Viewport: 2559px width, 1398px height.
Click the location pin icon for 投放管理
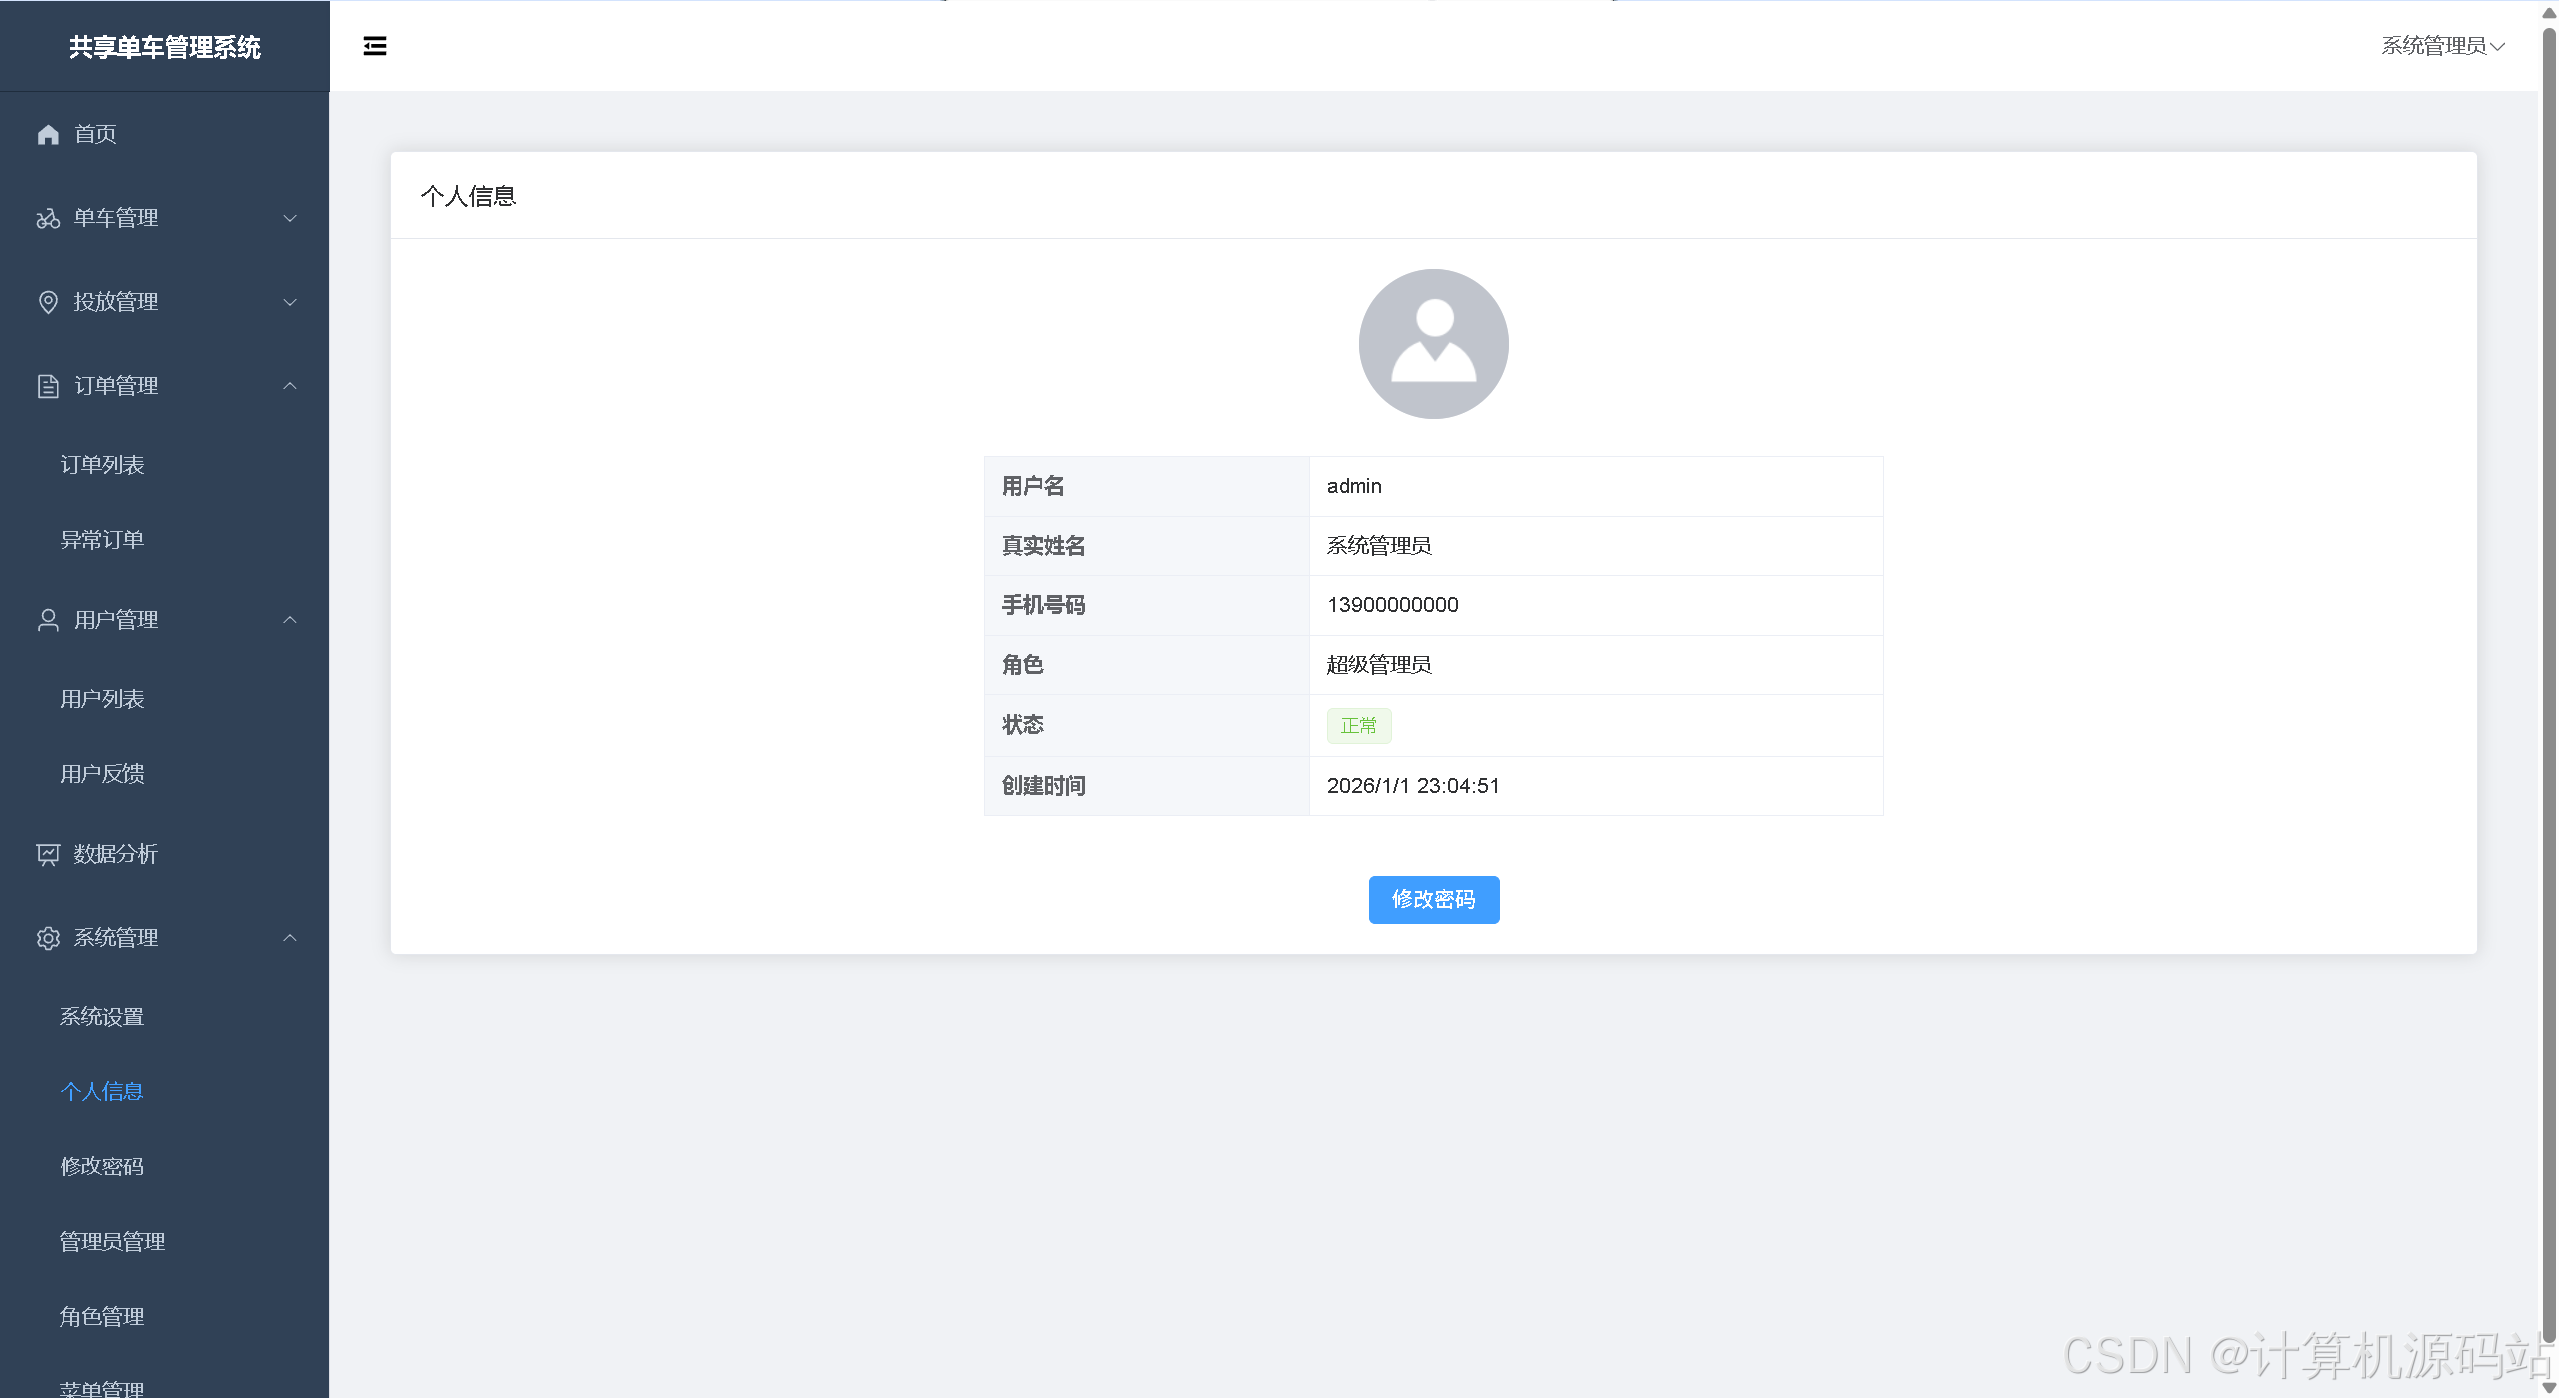(48, 302)
